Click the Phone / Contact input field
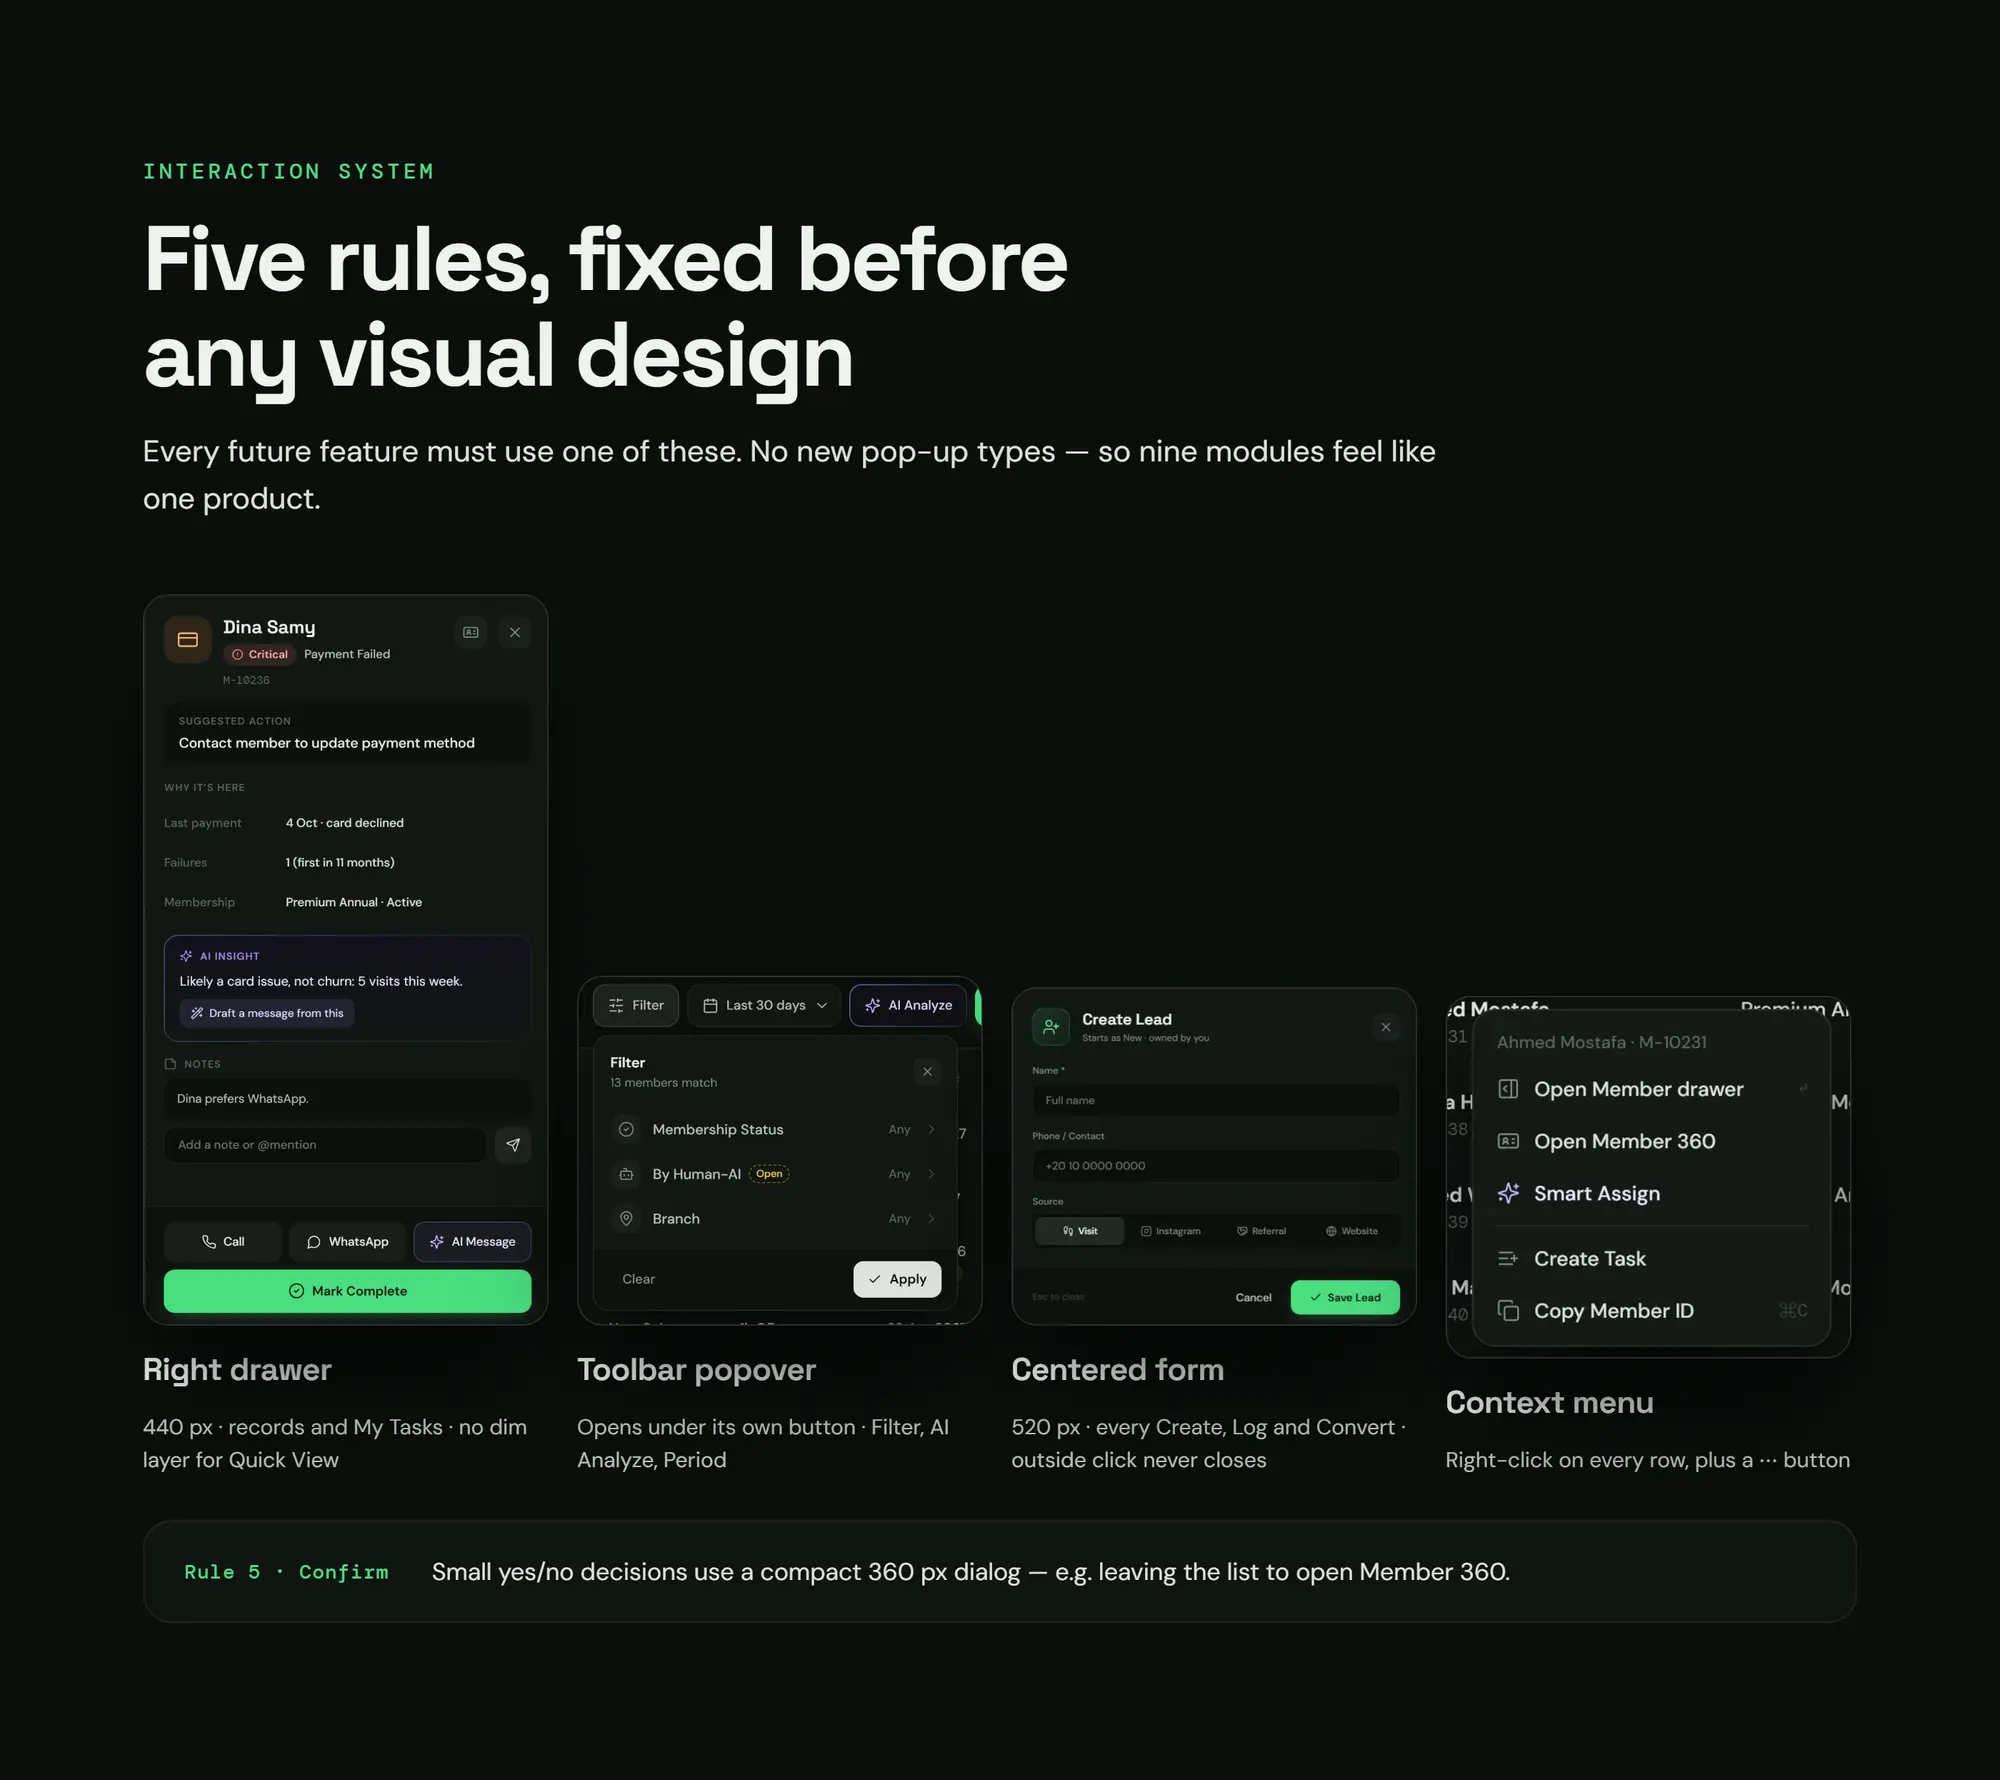 [1215, 1166]
